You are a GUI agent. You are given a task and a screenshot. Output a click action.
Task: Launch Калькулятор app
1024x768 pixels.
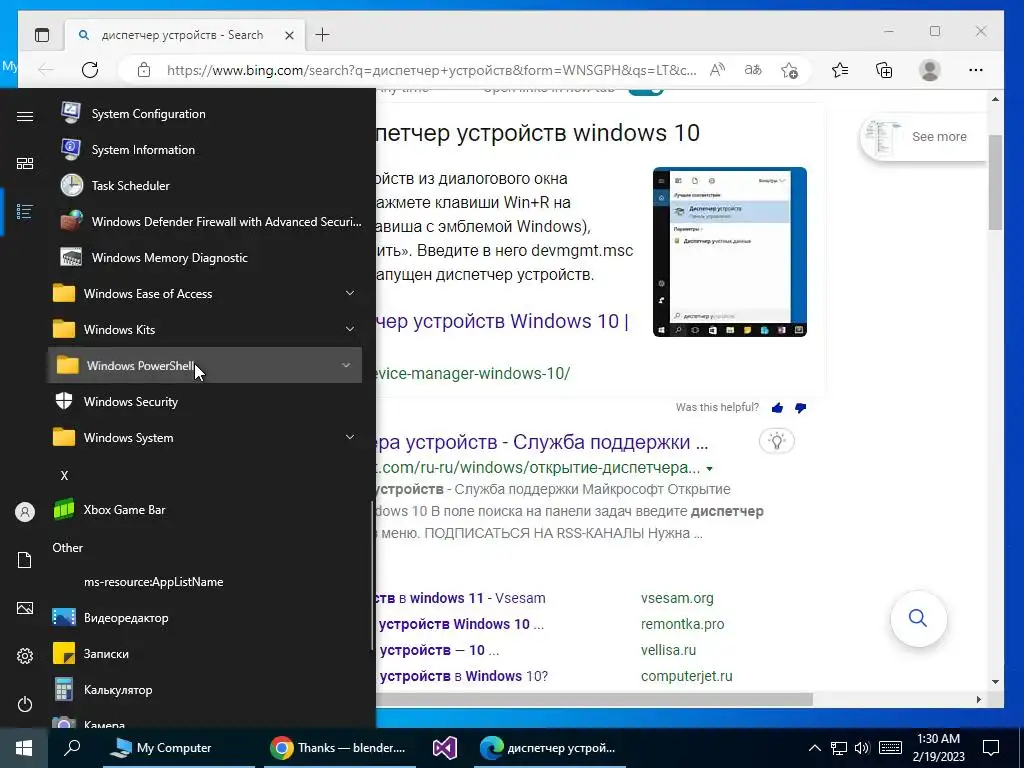tap(204, 689)
